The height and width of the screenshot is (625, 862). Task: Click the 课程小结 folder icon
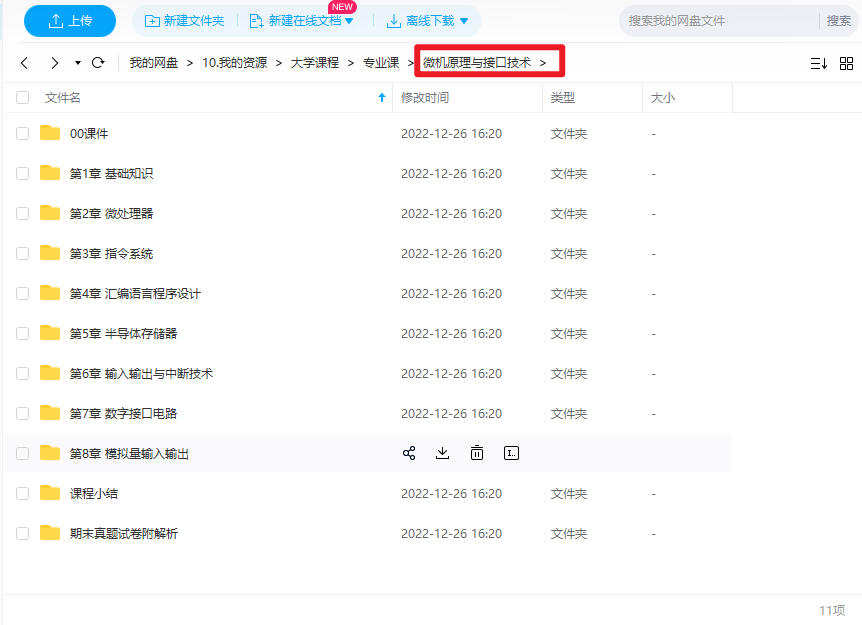50,493
